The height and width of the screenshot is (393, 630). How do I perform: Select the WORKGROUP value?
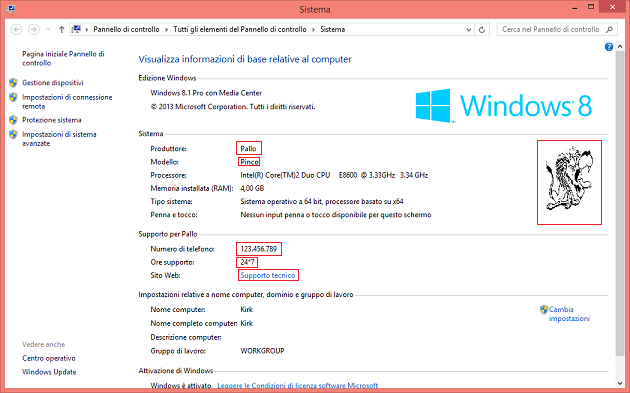(262, 351)
